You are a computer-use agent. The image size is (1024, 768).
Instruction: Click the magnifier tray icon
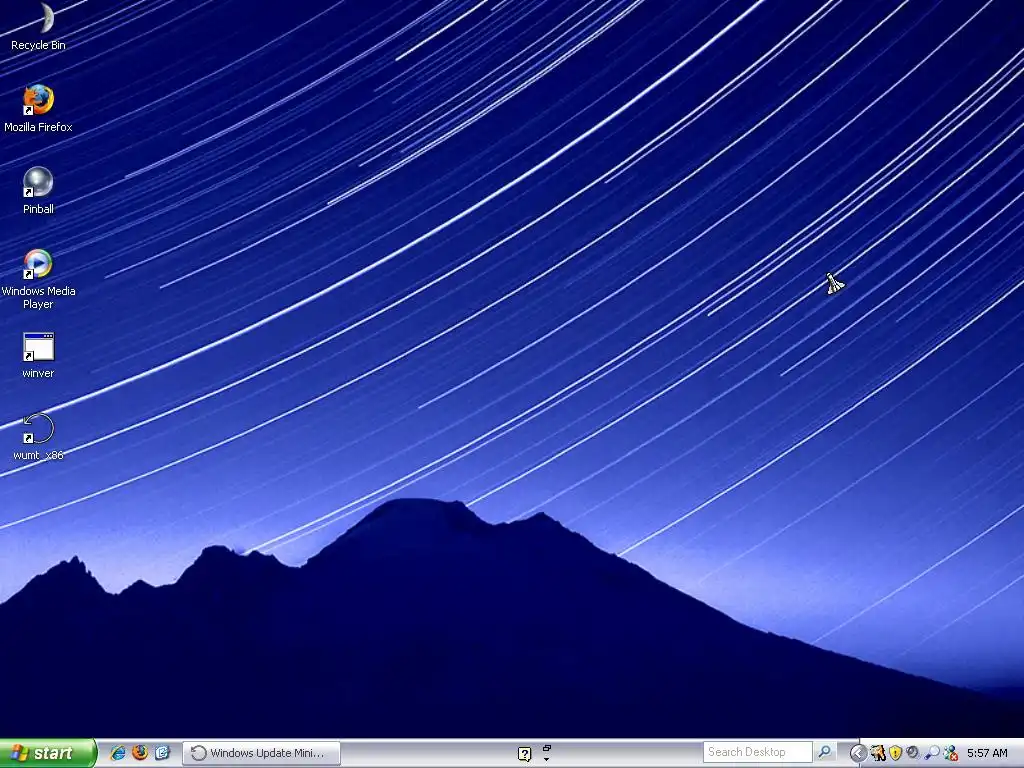point(932,753)
